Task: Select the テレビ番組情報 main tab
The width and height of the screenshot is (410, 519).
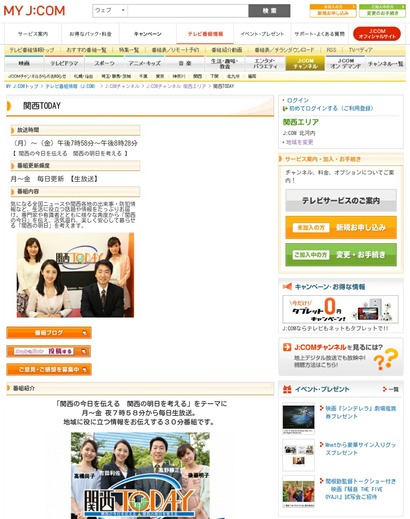Action: click(205, 34)
